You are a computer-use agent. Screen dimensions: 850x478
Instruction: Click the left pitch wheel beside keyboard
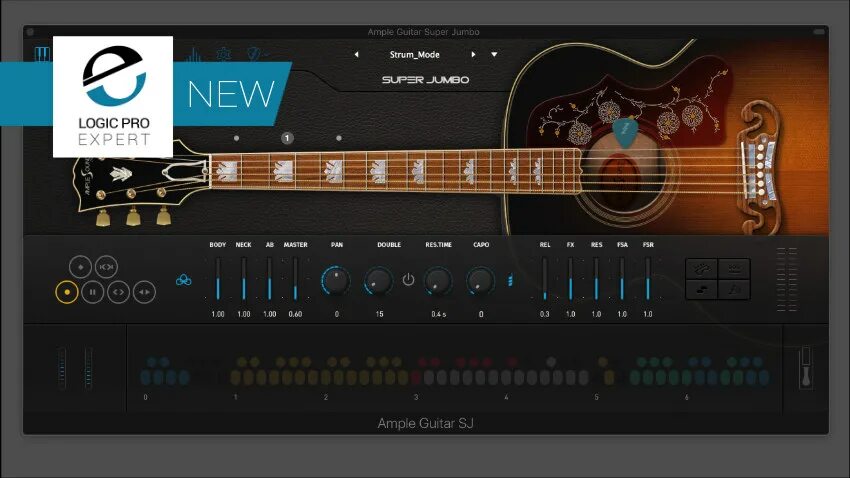coord(62,369)
